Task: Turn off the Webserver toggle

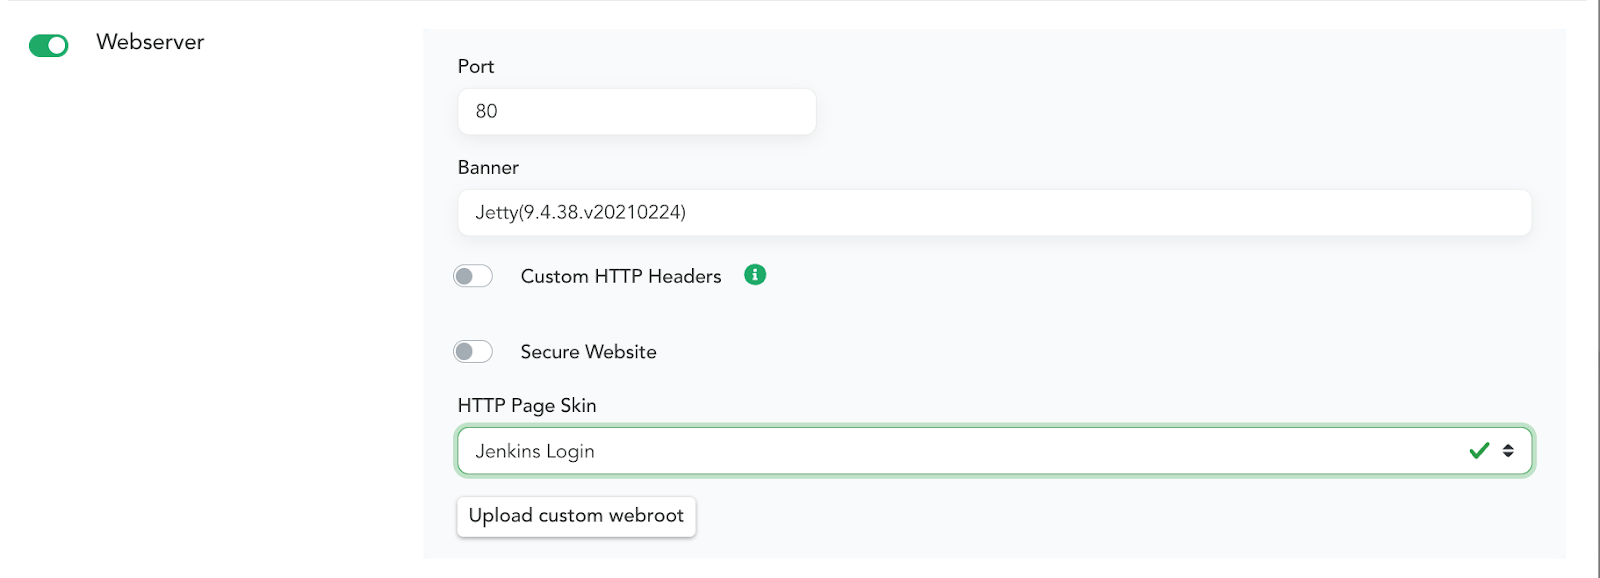Action: (49, 45)
